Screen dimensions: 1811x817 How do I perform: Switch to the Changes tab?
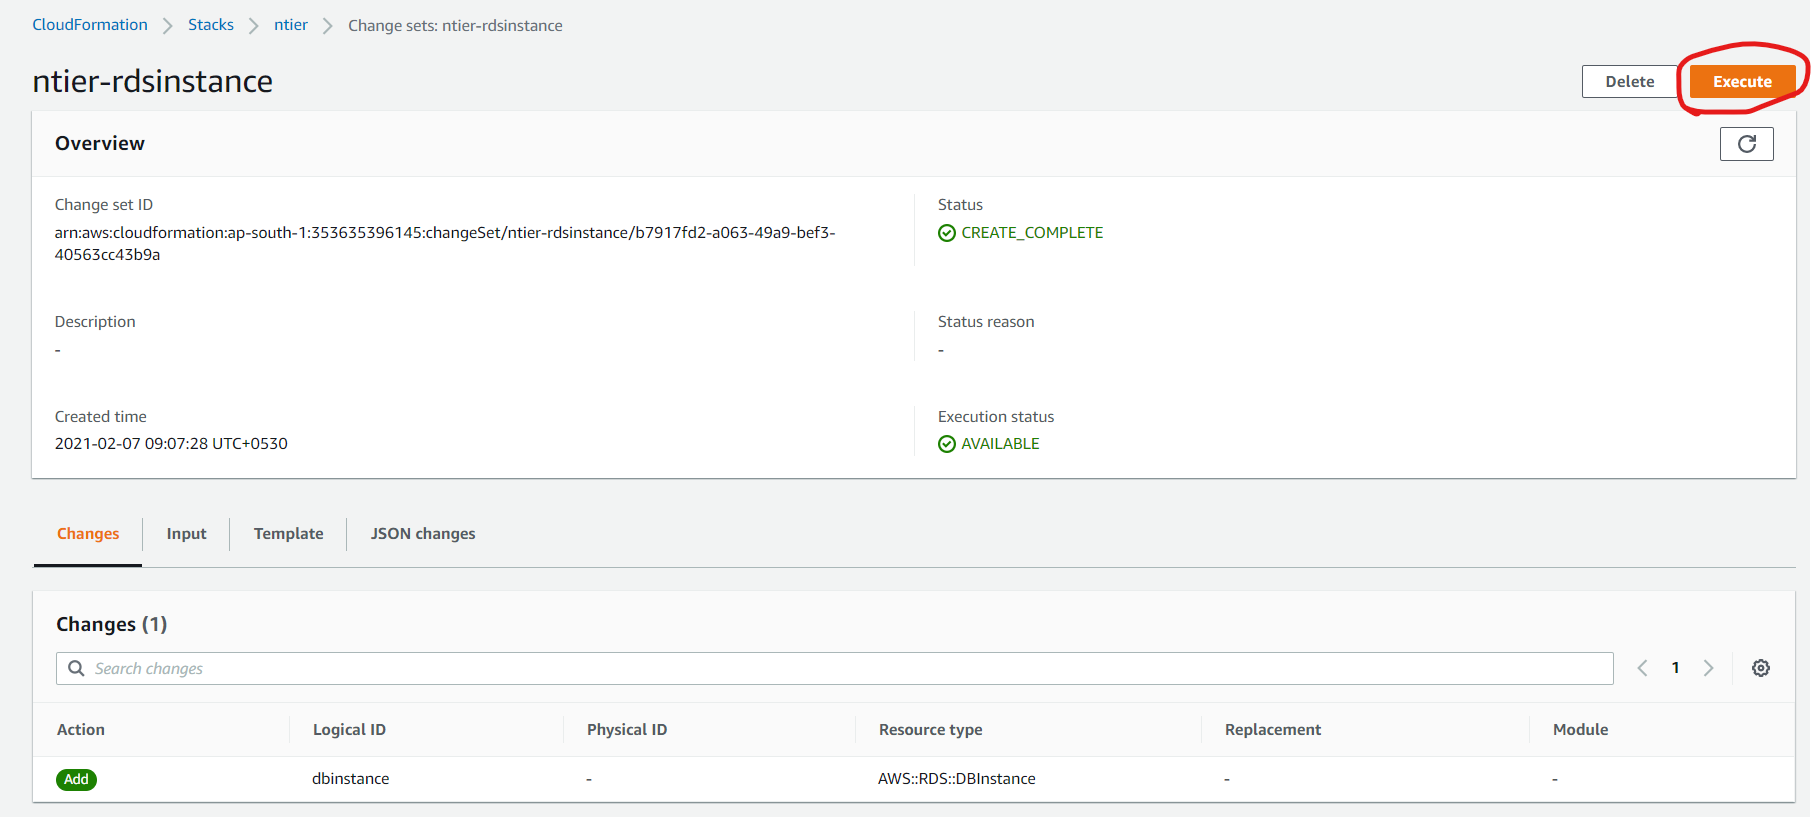click(88, 534)
